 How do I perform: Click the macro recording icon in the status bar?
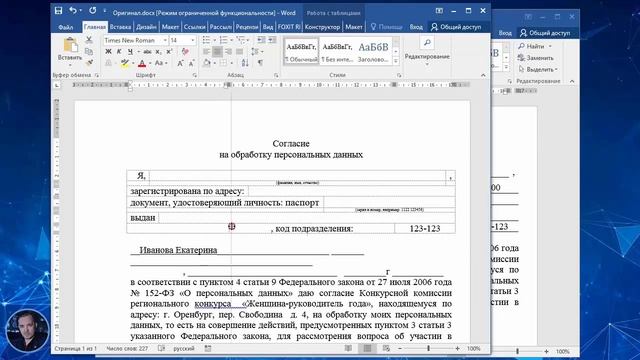208,349
